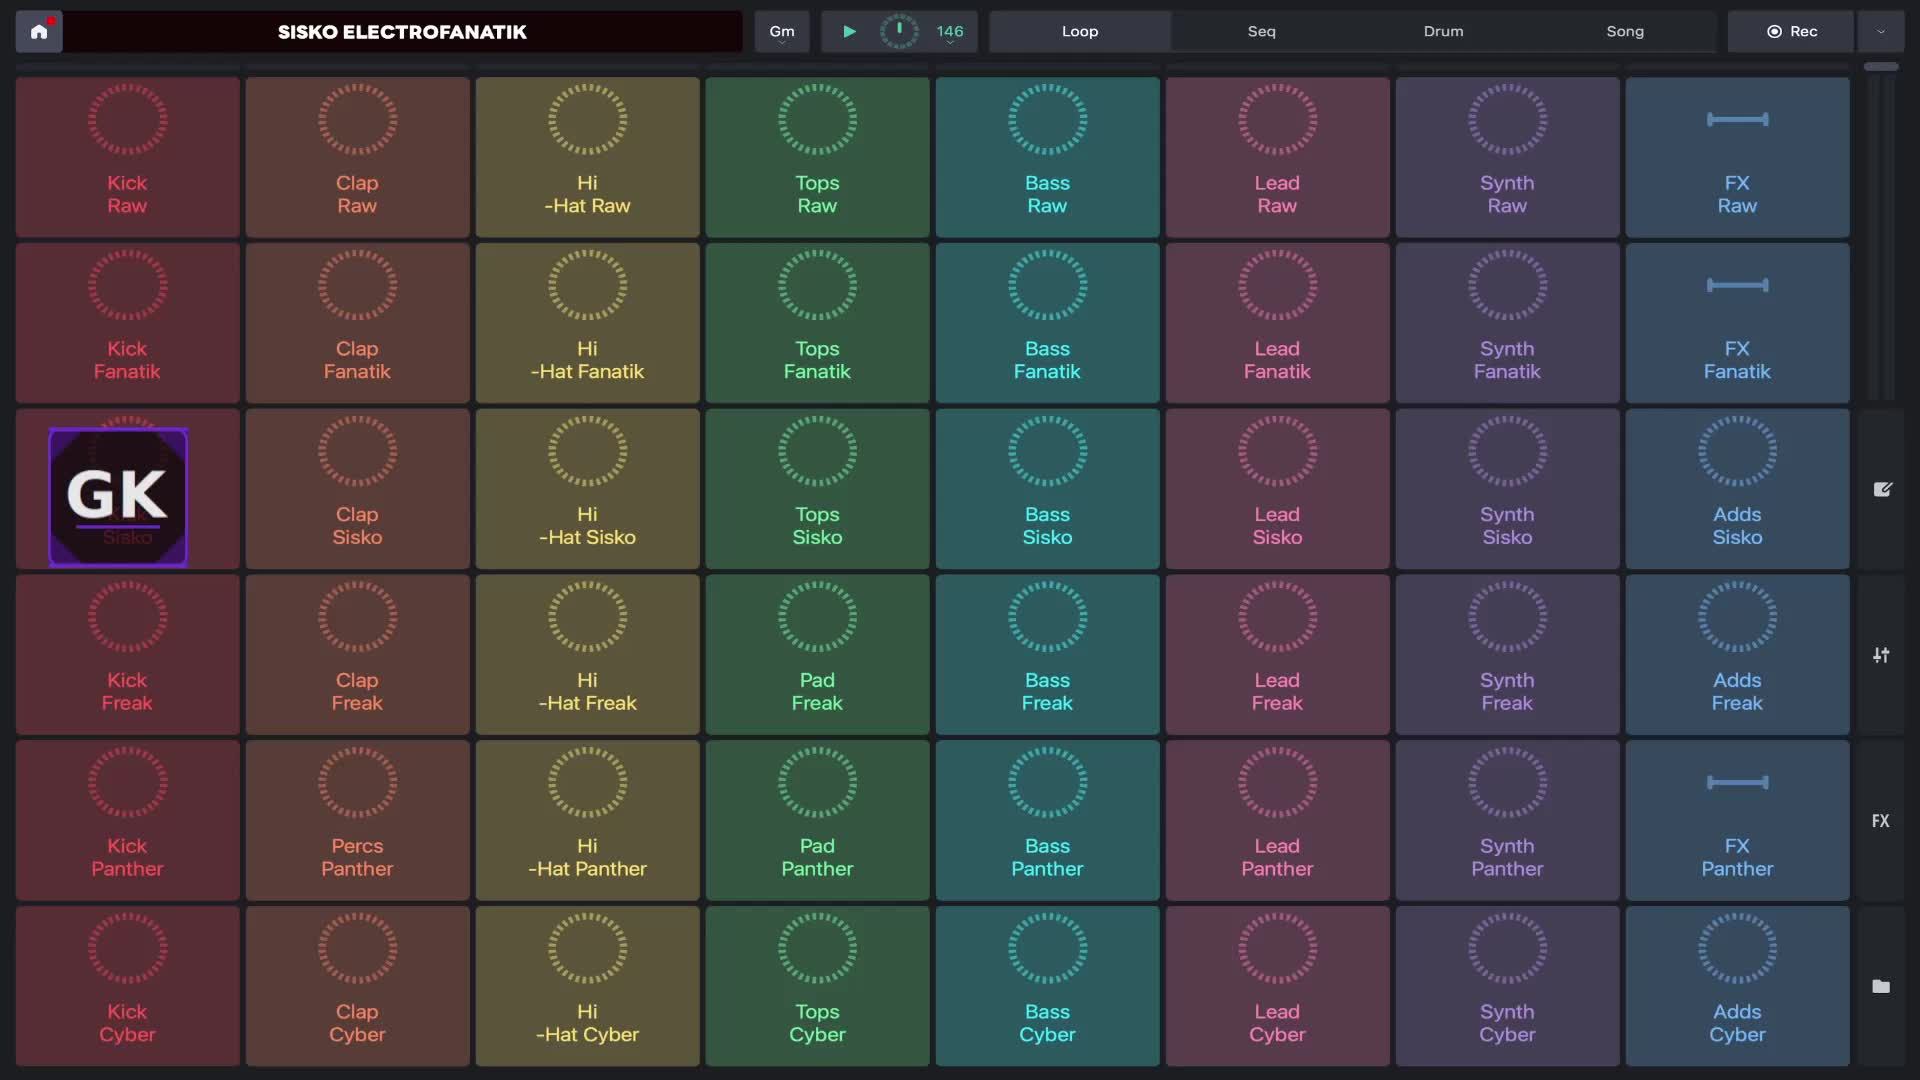Fire the FX Fanatik one-shot pad

[1738, 324]
